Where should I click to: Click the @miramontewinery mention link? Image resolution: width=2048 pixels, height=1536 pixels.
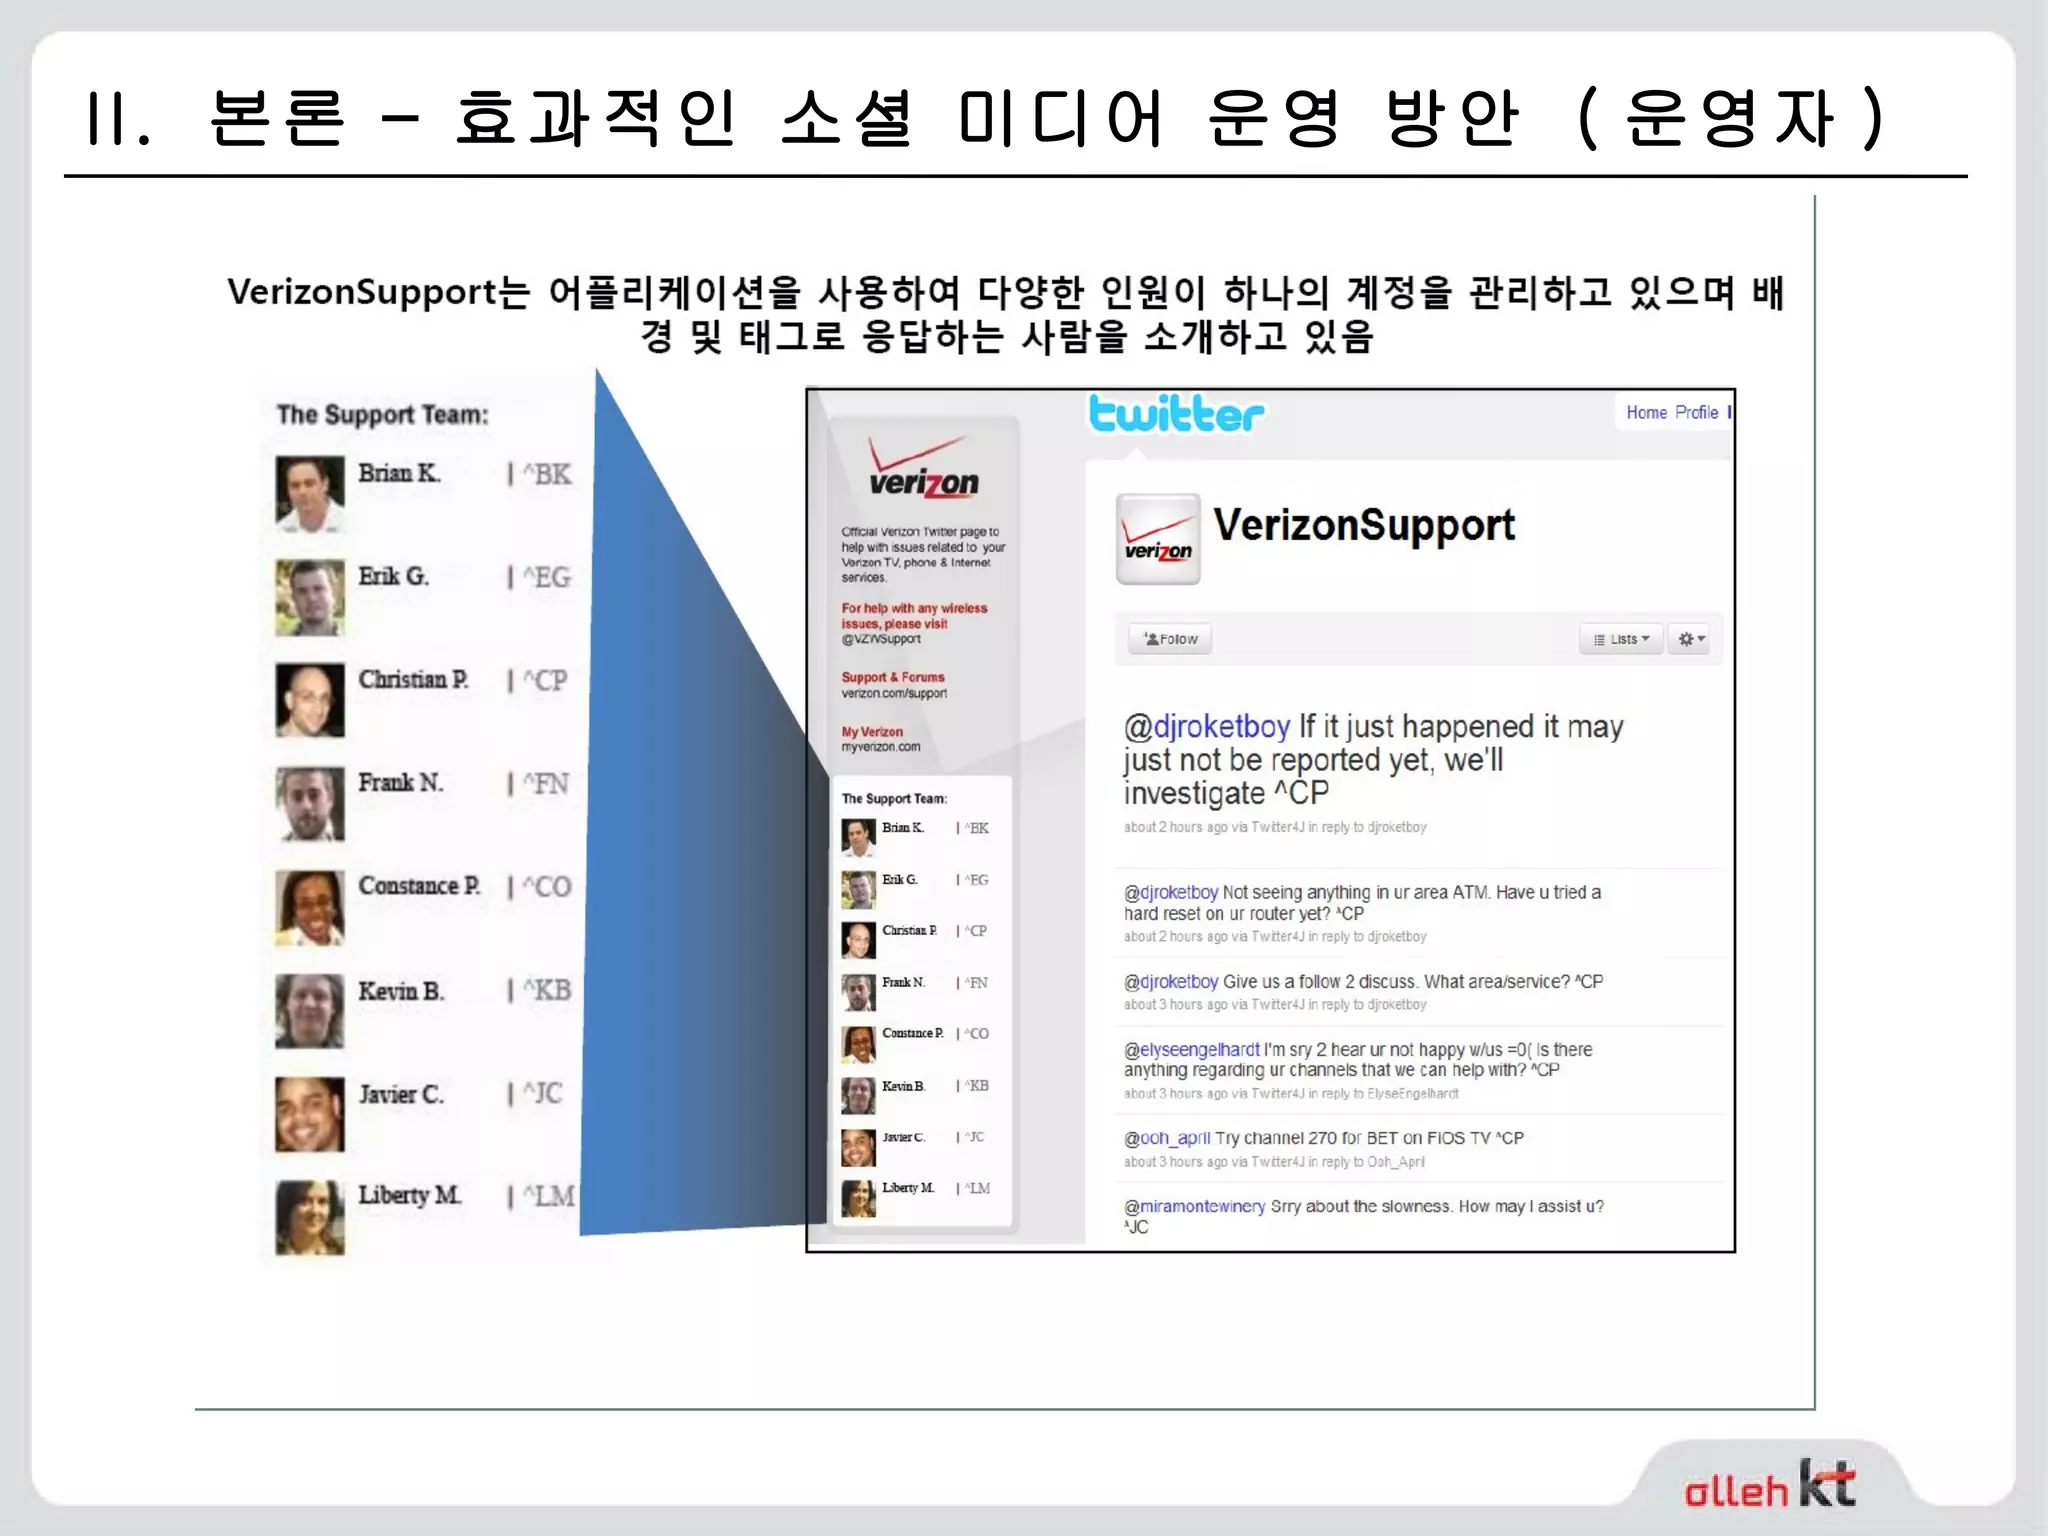click(x=1194, y=1206)
